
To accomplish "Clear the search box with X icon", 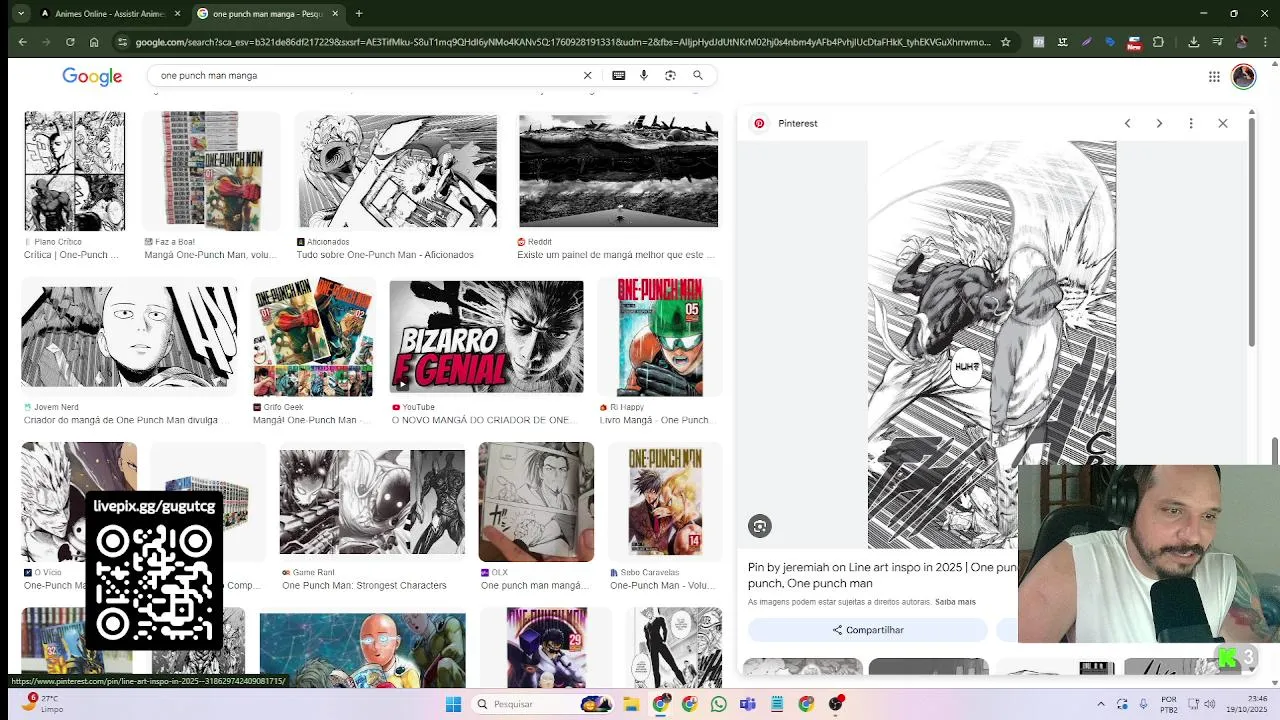I will 588,75.
